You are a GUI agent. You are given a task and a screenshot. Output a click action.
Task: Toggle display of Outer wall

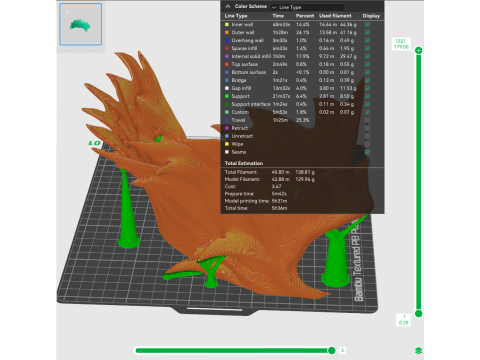coord(367,32)
